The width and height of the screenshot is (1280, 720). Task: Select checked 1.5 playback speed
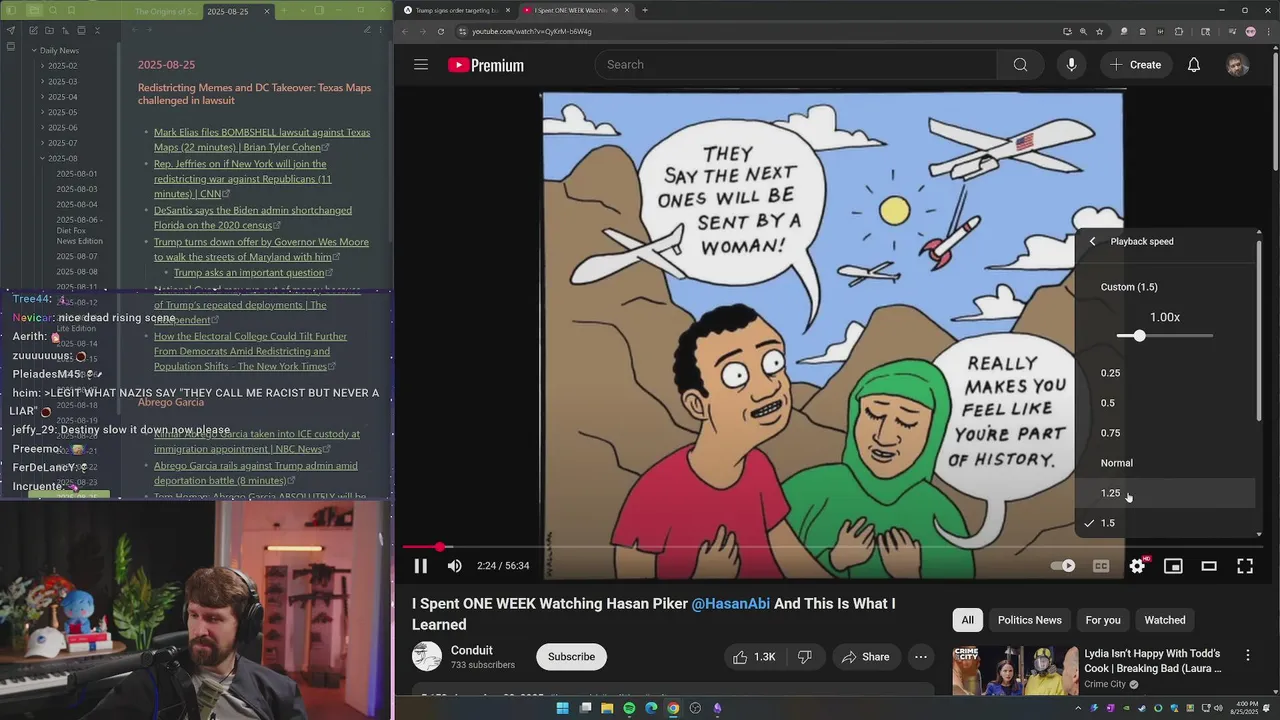pos(1165,523)
